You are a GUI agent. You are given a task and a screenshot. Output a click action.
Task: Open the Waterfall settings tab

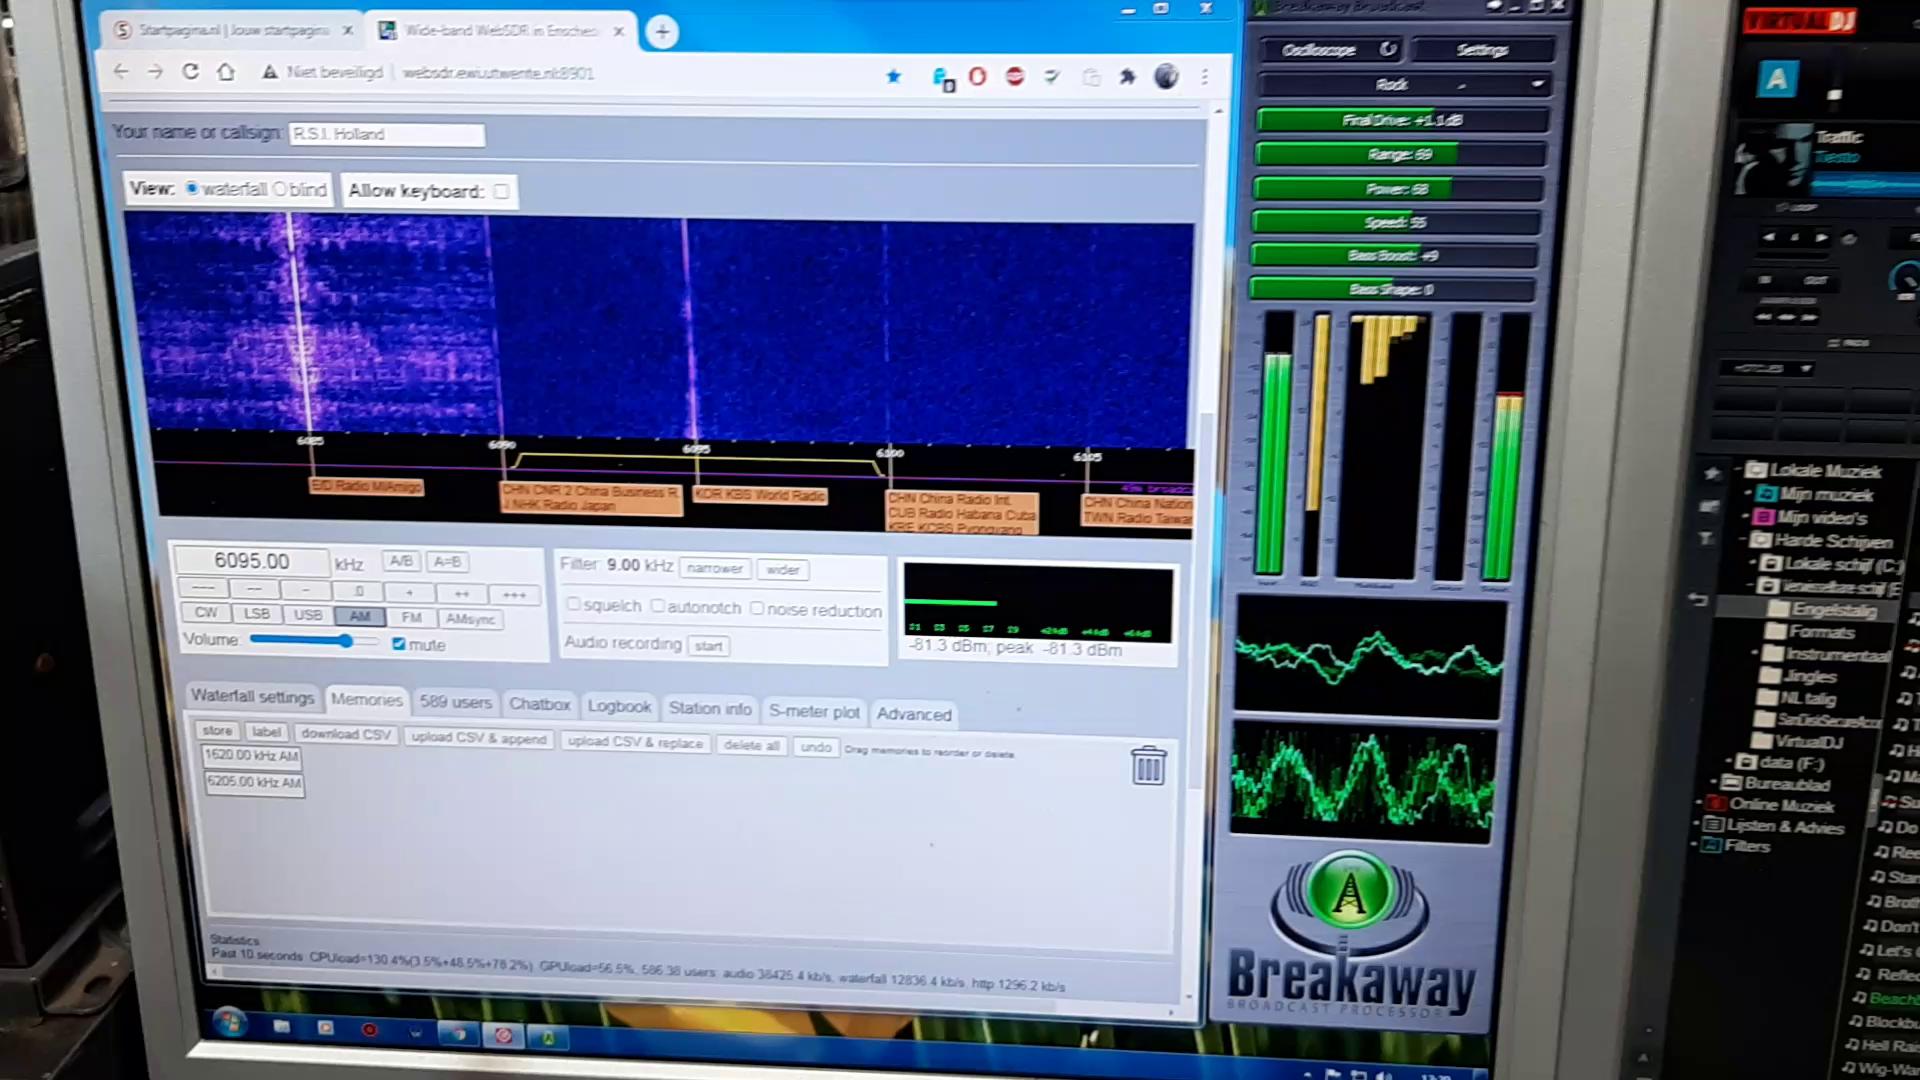(x=252, y=696)
